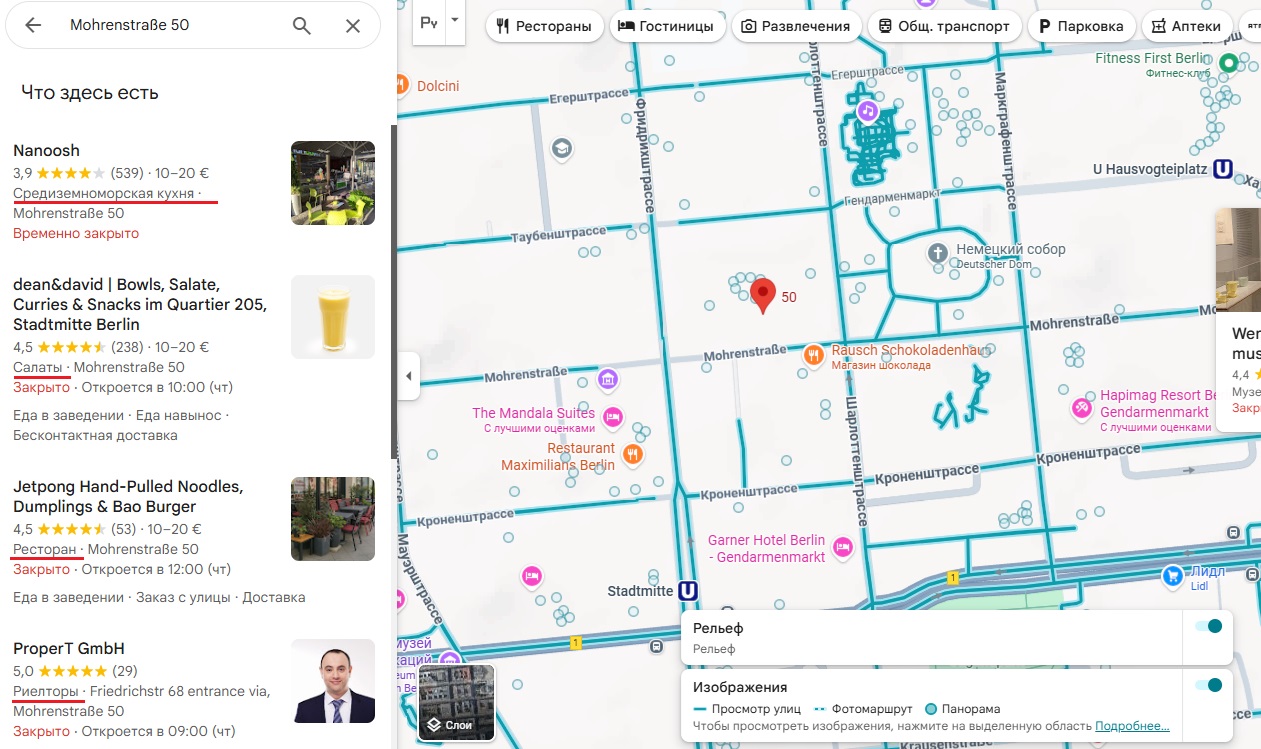This screenshot has height=749, width=1261.
Task: Open the currency filter dropdown arrow
Action: [455, 20]
